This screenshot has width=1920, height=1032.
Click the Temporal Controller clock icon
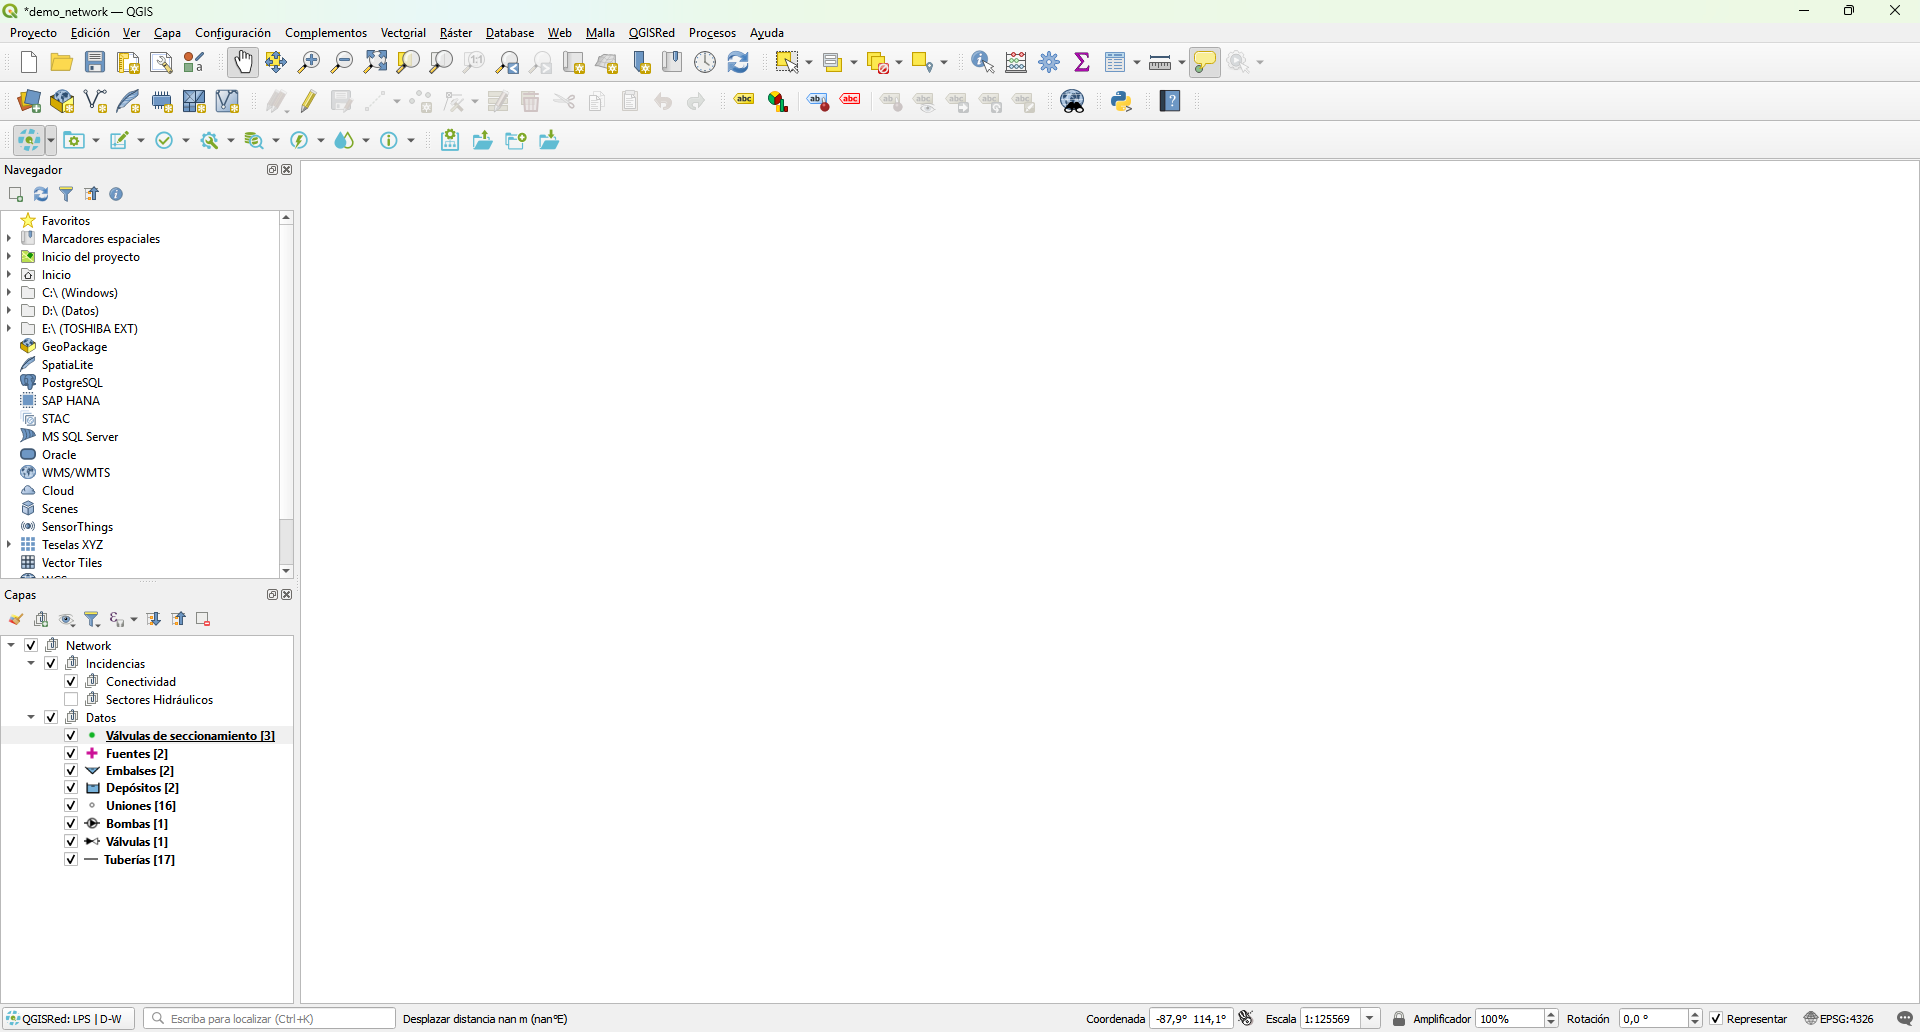pos(706,62)
